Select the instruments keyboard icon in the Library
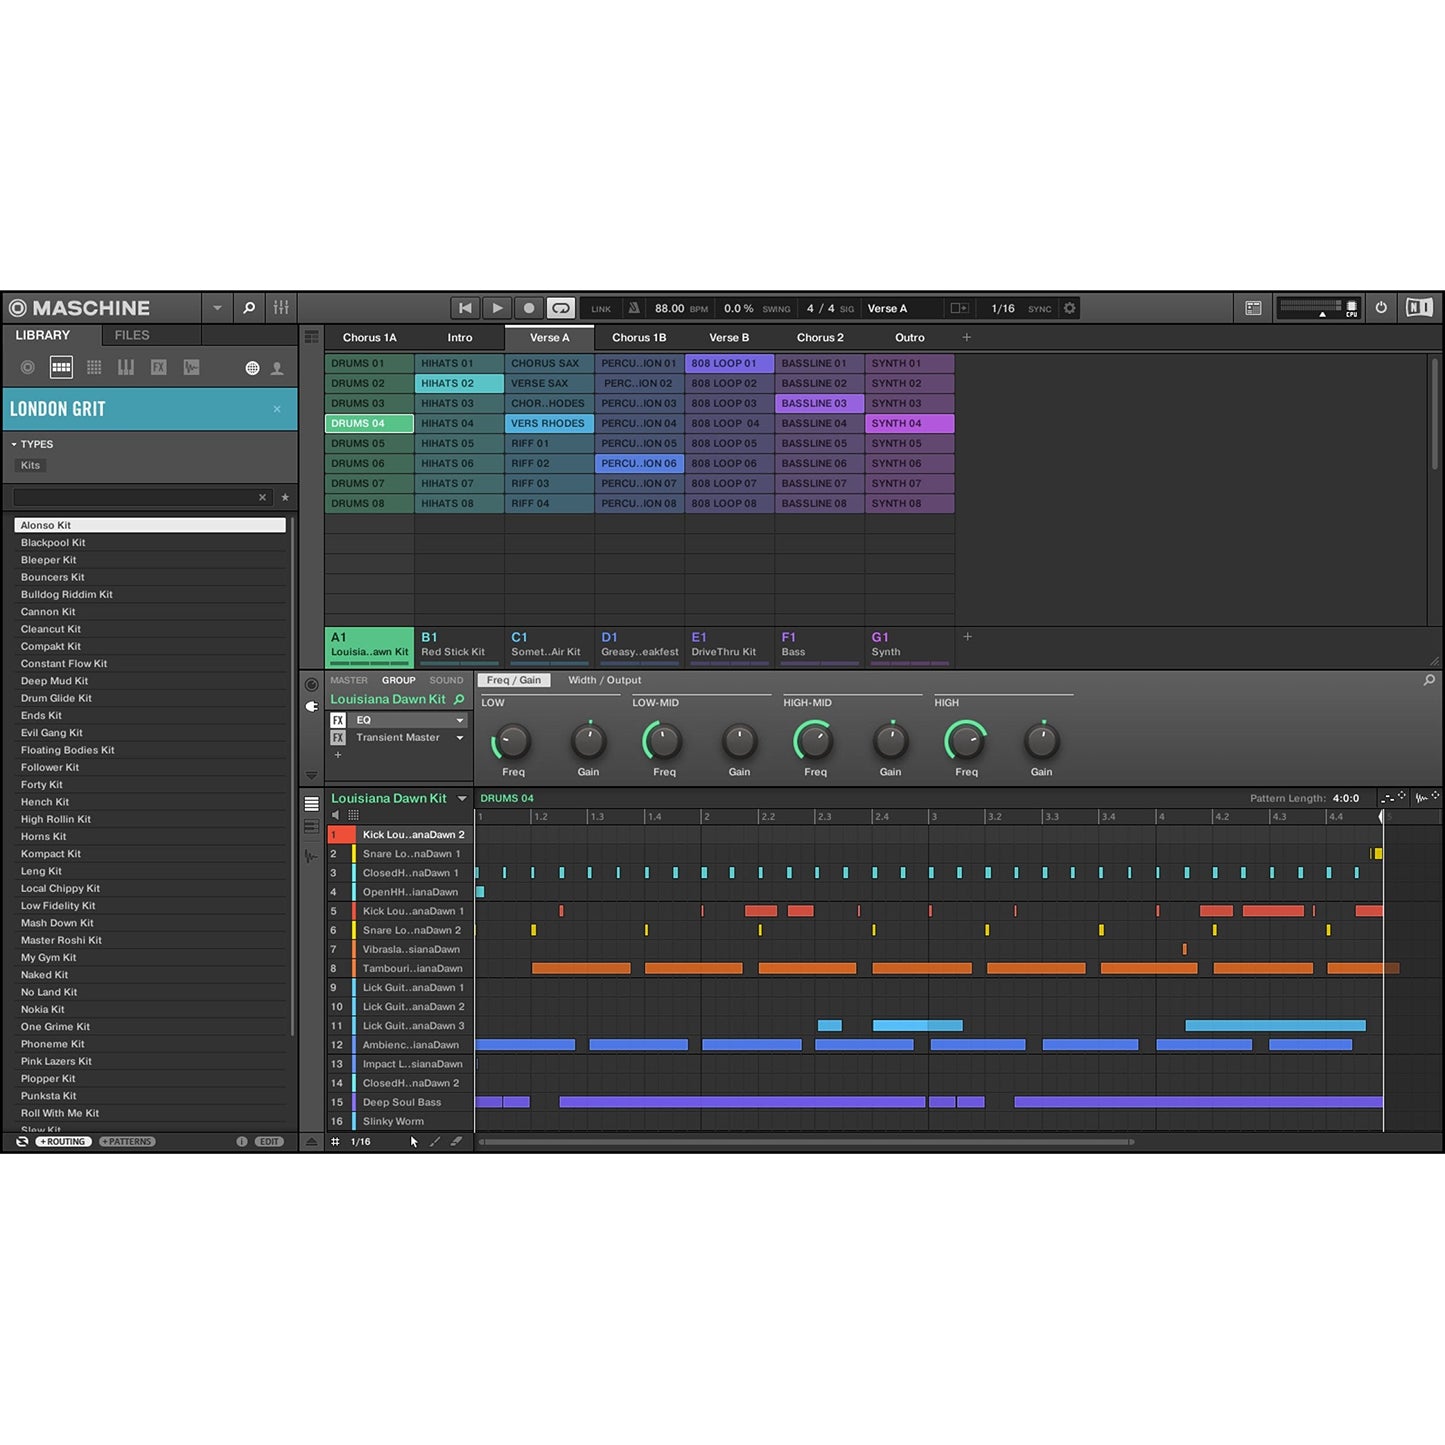The width and height of the screenshot is (1445, 1445). 125,367
